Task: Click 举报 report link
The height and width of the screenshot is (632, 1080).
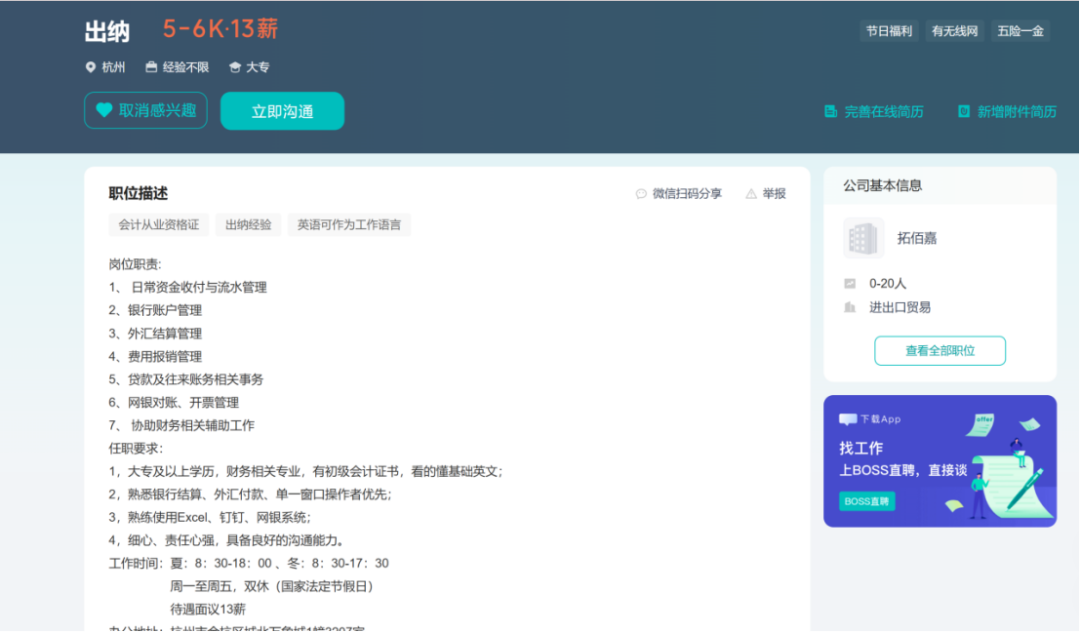Action: [x=774, y=193]
